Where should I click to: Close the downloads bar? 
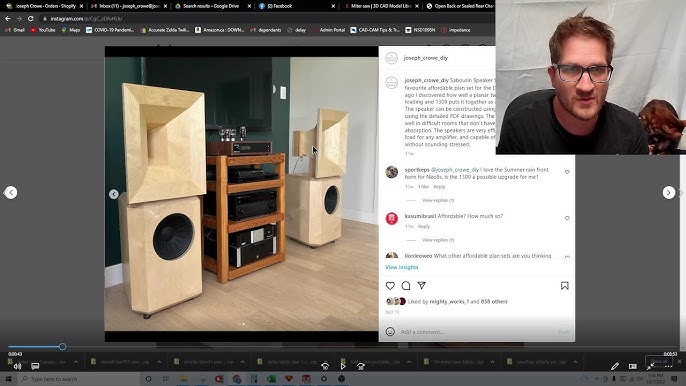[x=679, y=361]
